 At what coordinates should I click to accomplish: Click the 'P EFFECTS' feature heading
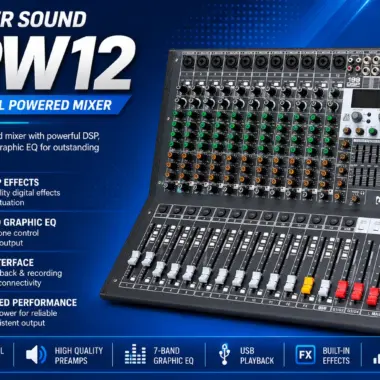pyautogui.click(x=20, y=183)
